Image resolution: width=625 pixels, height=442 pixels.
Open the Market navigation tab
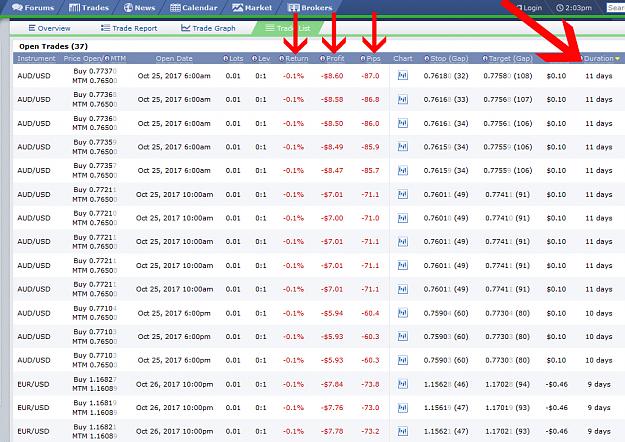point(252,8)
